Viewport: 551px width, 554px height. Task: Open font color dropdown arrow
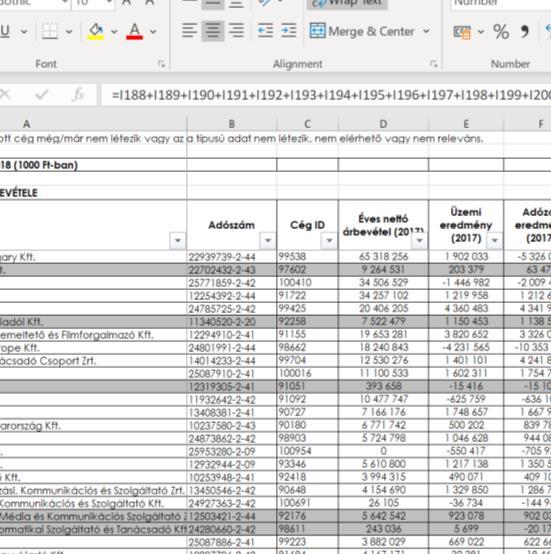pyautogui.click(x=153, y=31)
